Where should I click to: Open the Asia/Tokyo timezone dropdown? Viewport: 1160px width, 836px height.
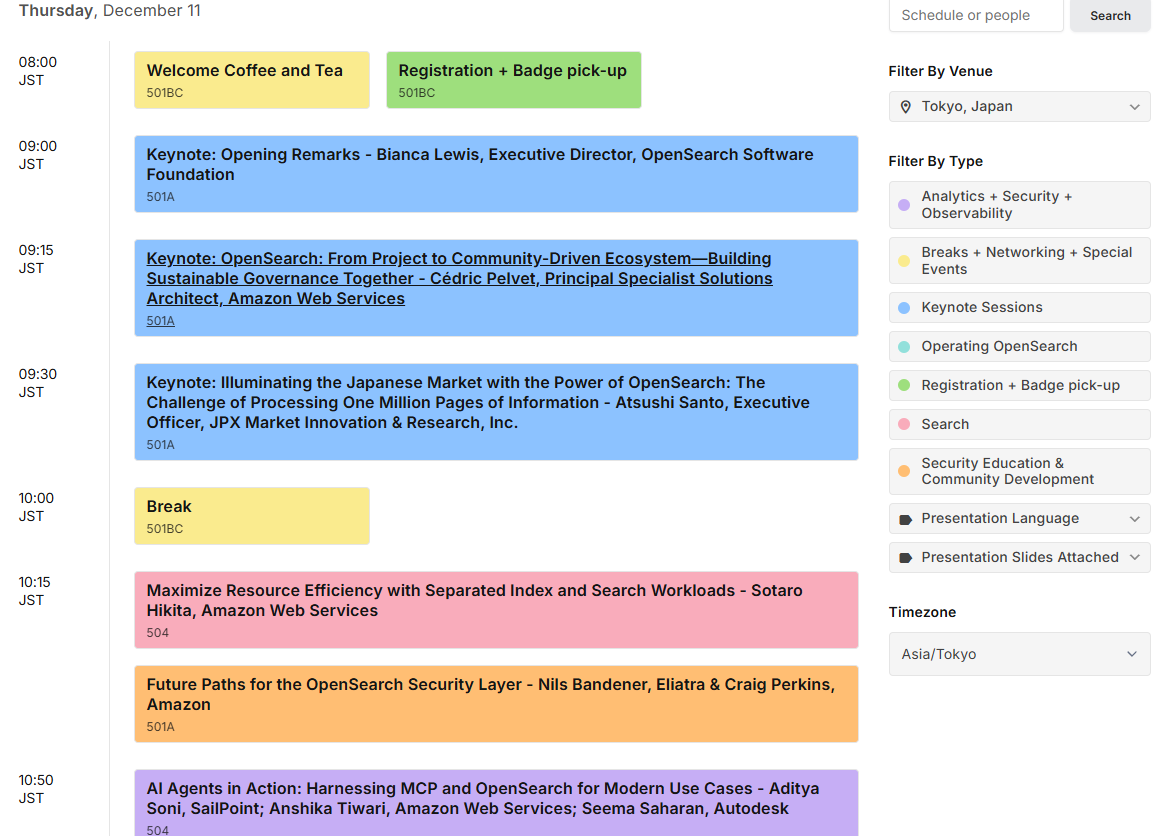[1019, 654]
